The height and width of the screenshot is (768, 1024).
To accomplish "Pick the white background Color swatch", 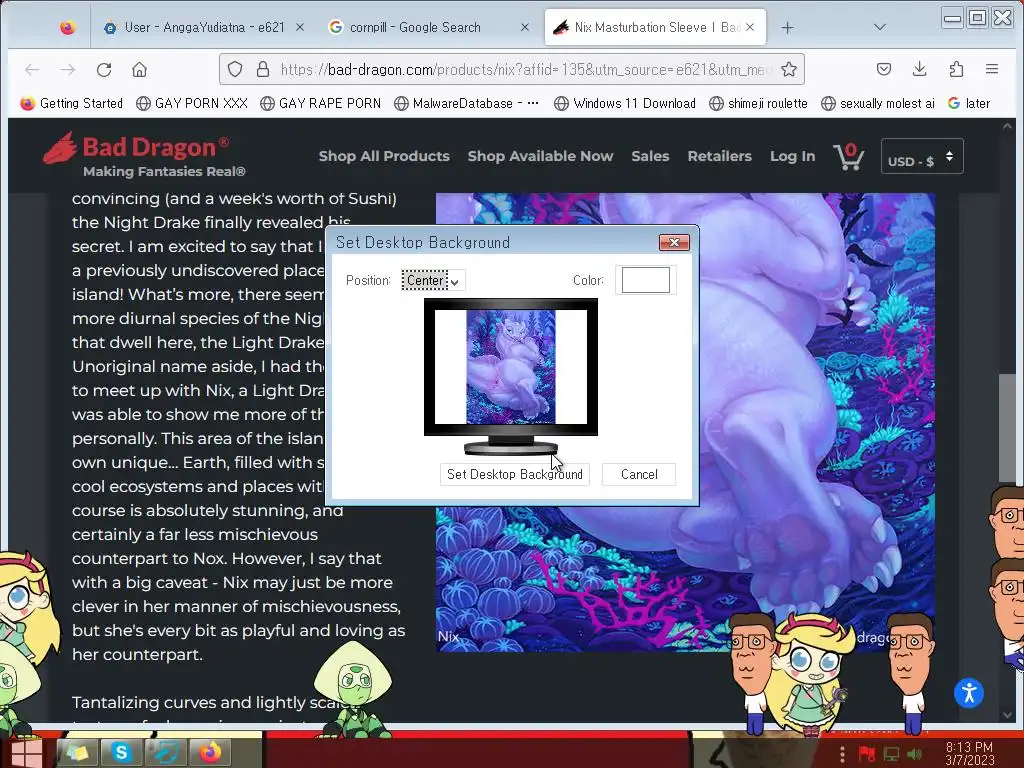I will pos(645,280).
